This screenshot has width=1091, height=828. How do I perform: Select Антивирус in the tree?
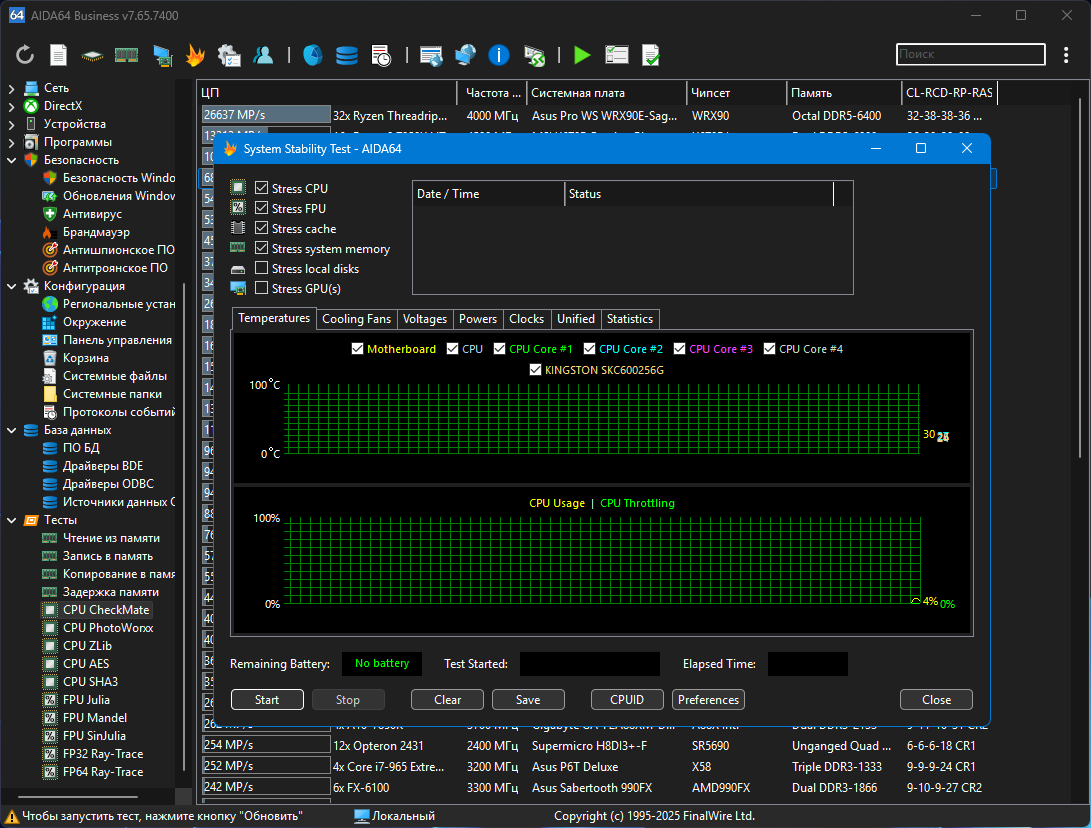pyautogui.click(x=93, y=214)
